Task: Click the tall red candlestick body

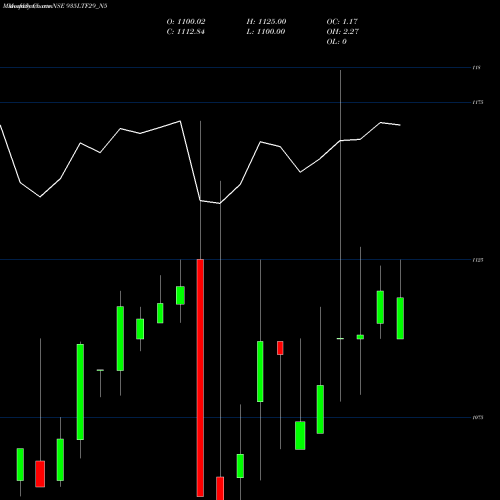Action: point(200,378)
